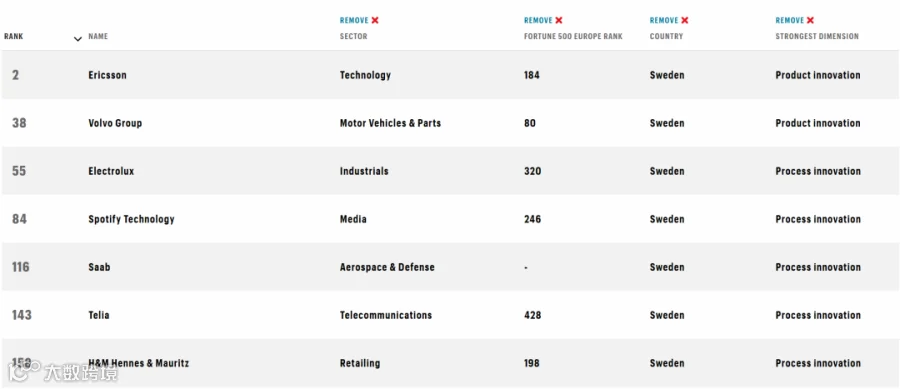Click the Fortune 500 Europe Rank header
The image size is (900, 389).
pyautogui.click(x=573, y=37)
